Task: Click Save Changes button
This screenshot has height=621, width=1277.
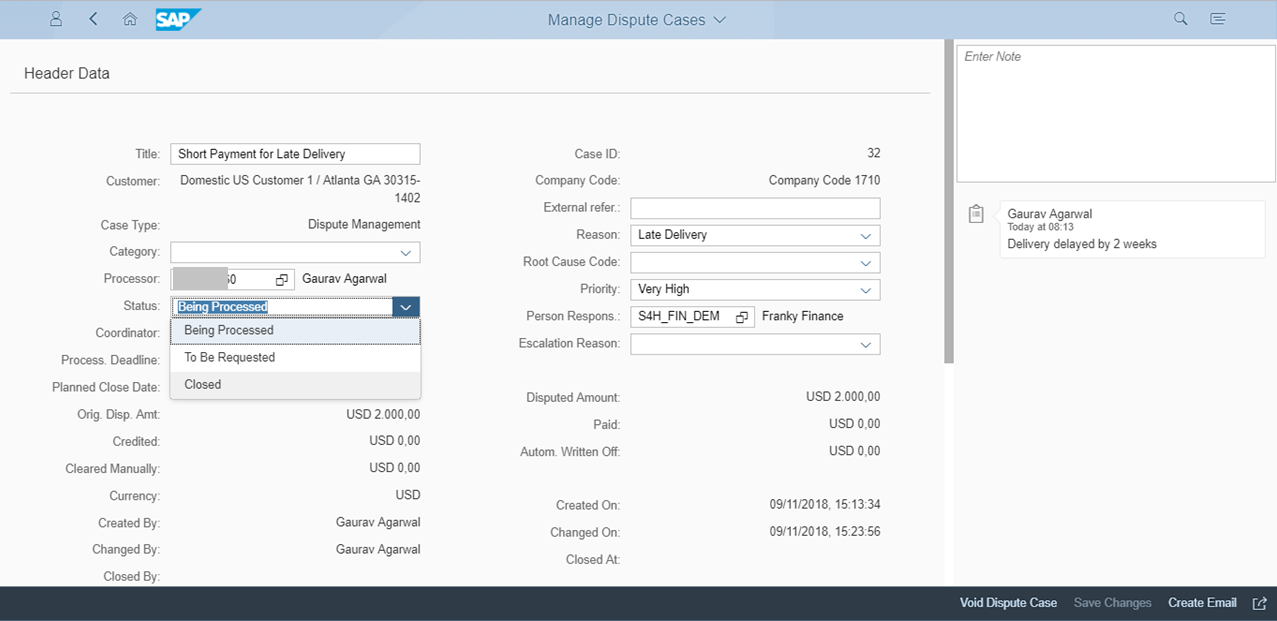Action: 1112,603
